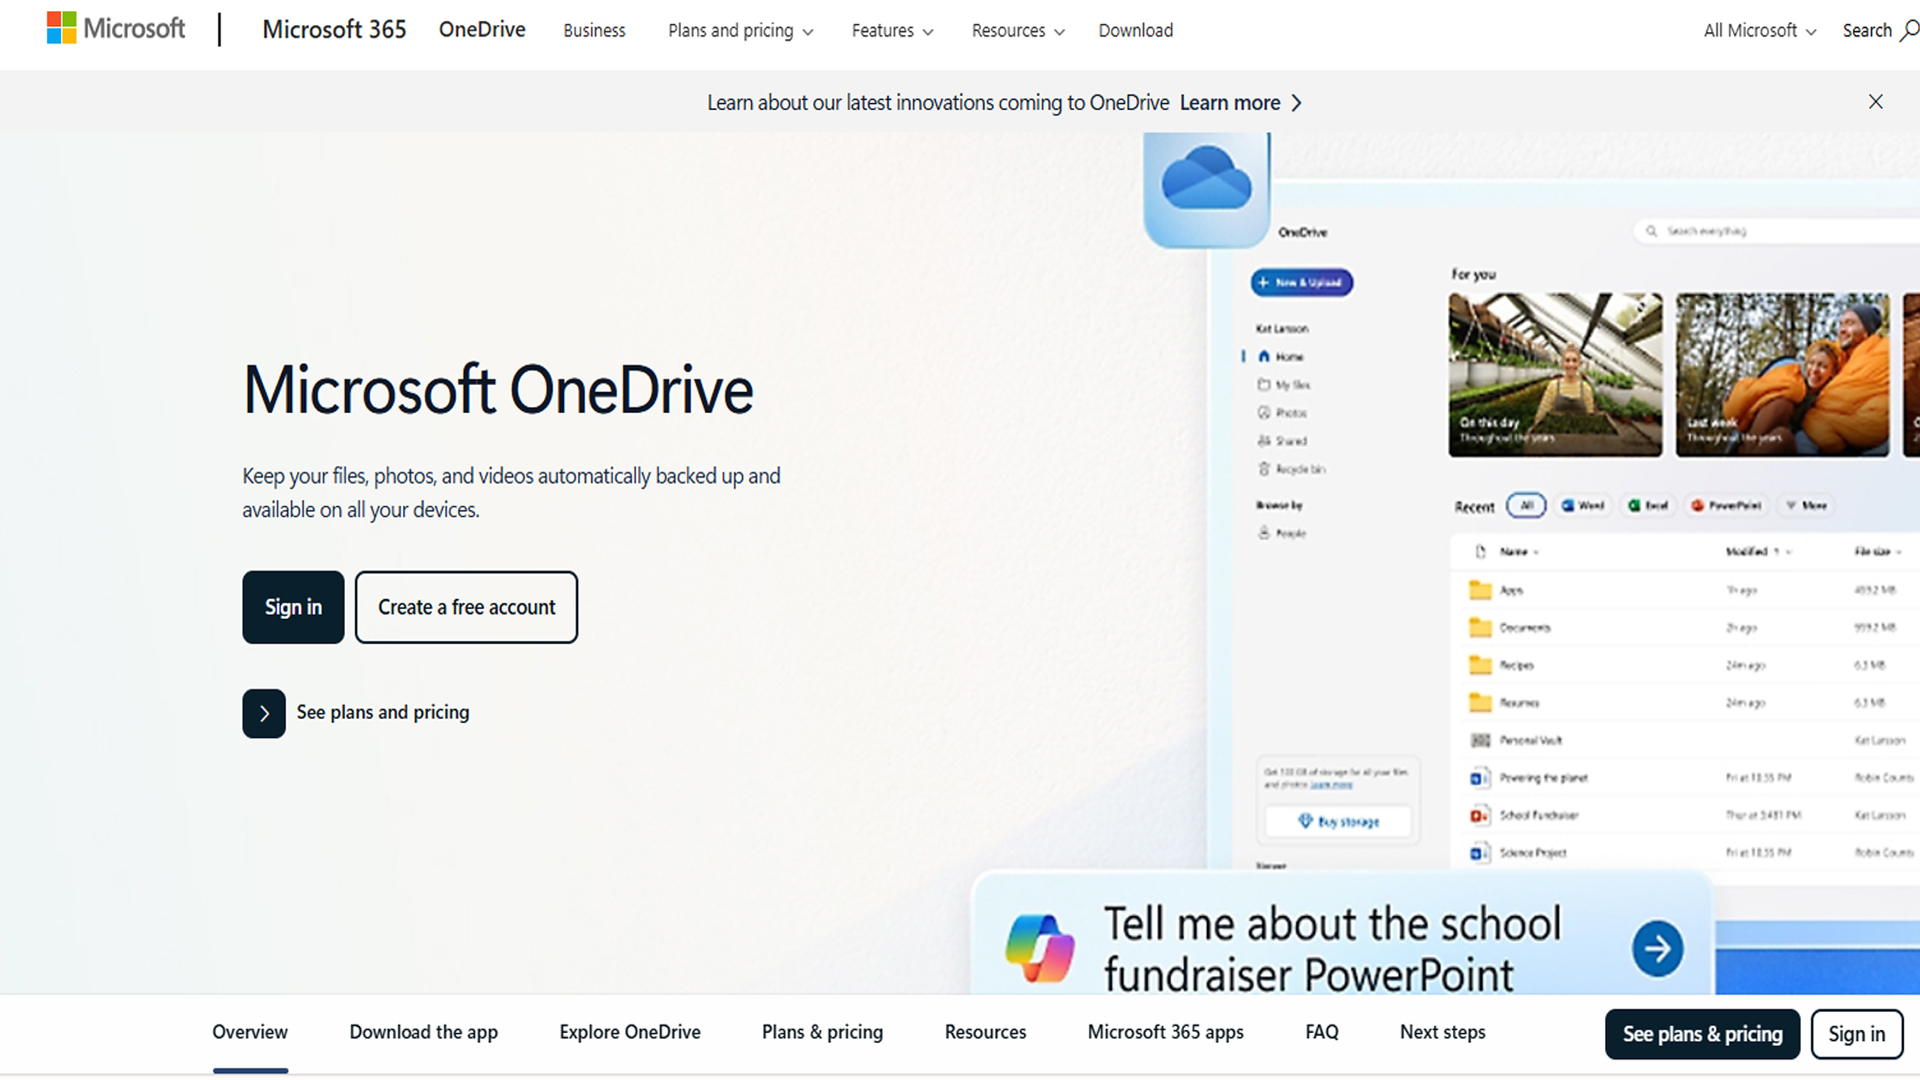Image resolution: width=1920 pixels, height=1080 pixels.
Task: Click the See plans & pricing bottom button
Action: coord(1702,1034)
